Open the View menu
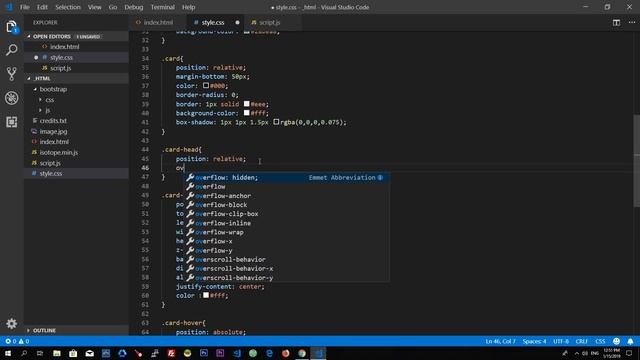This screenshot has width=640, height=360. click(95, 7)
